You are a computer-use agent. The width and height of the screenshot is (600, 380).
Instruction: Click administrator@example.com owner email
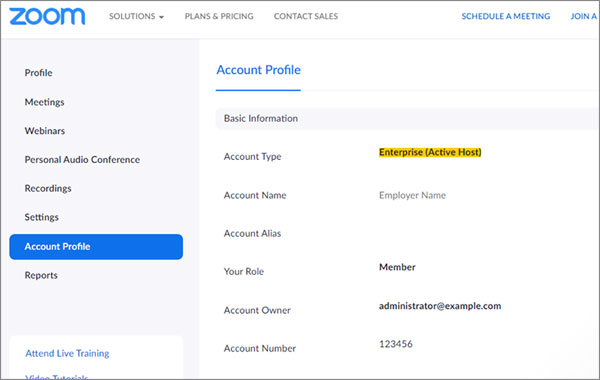click(x=440, y=306)
